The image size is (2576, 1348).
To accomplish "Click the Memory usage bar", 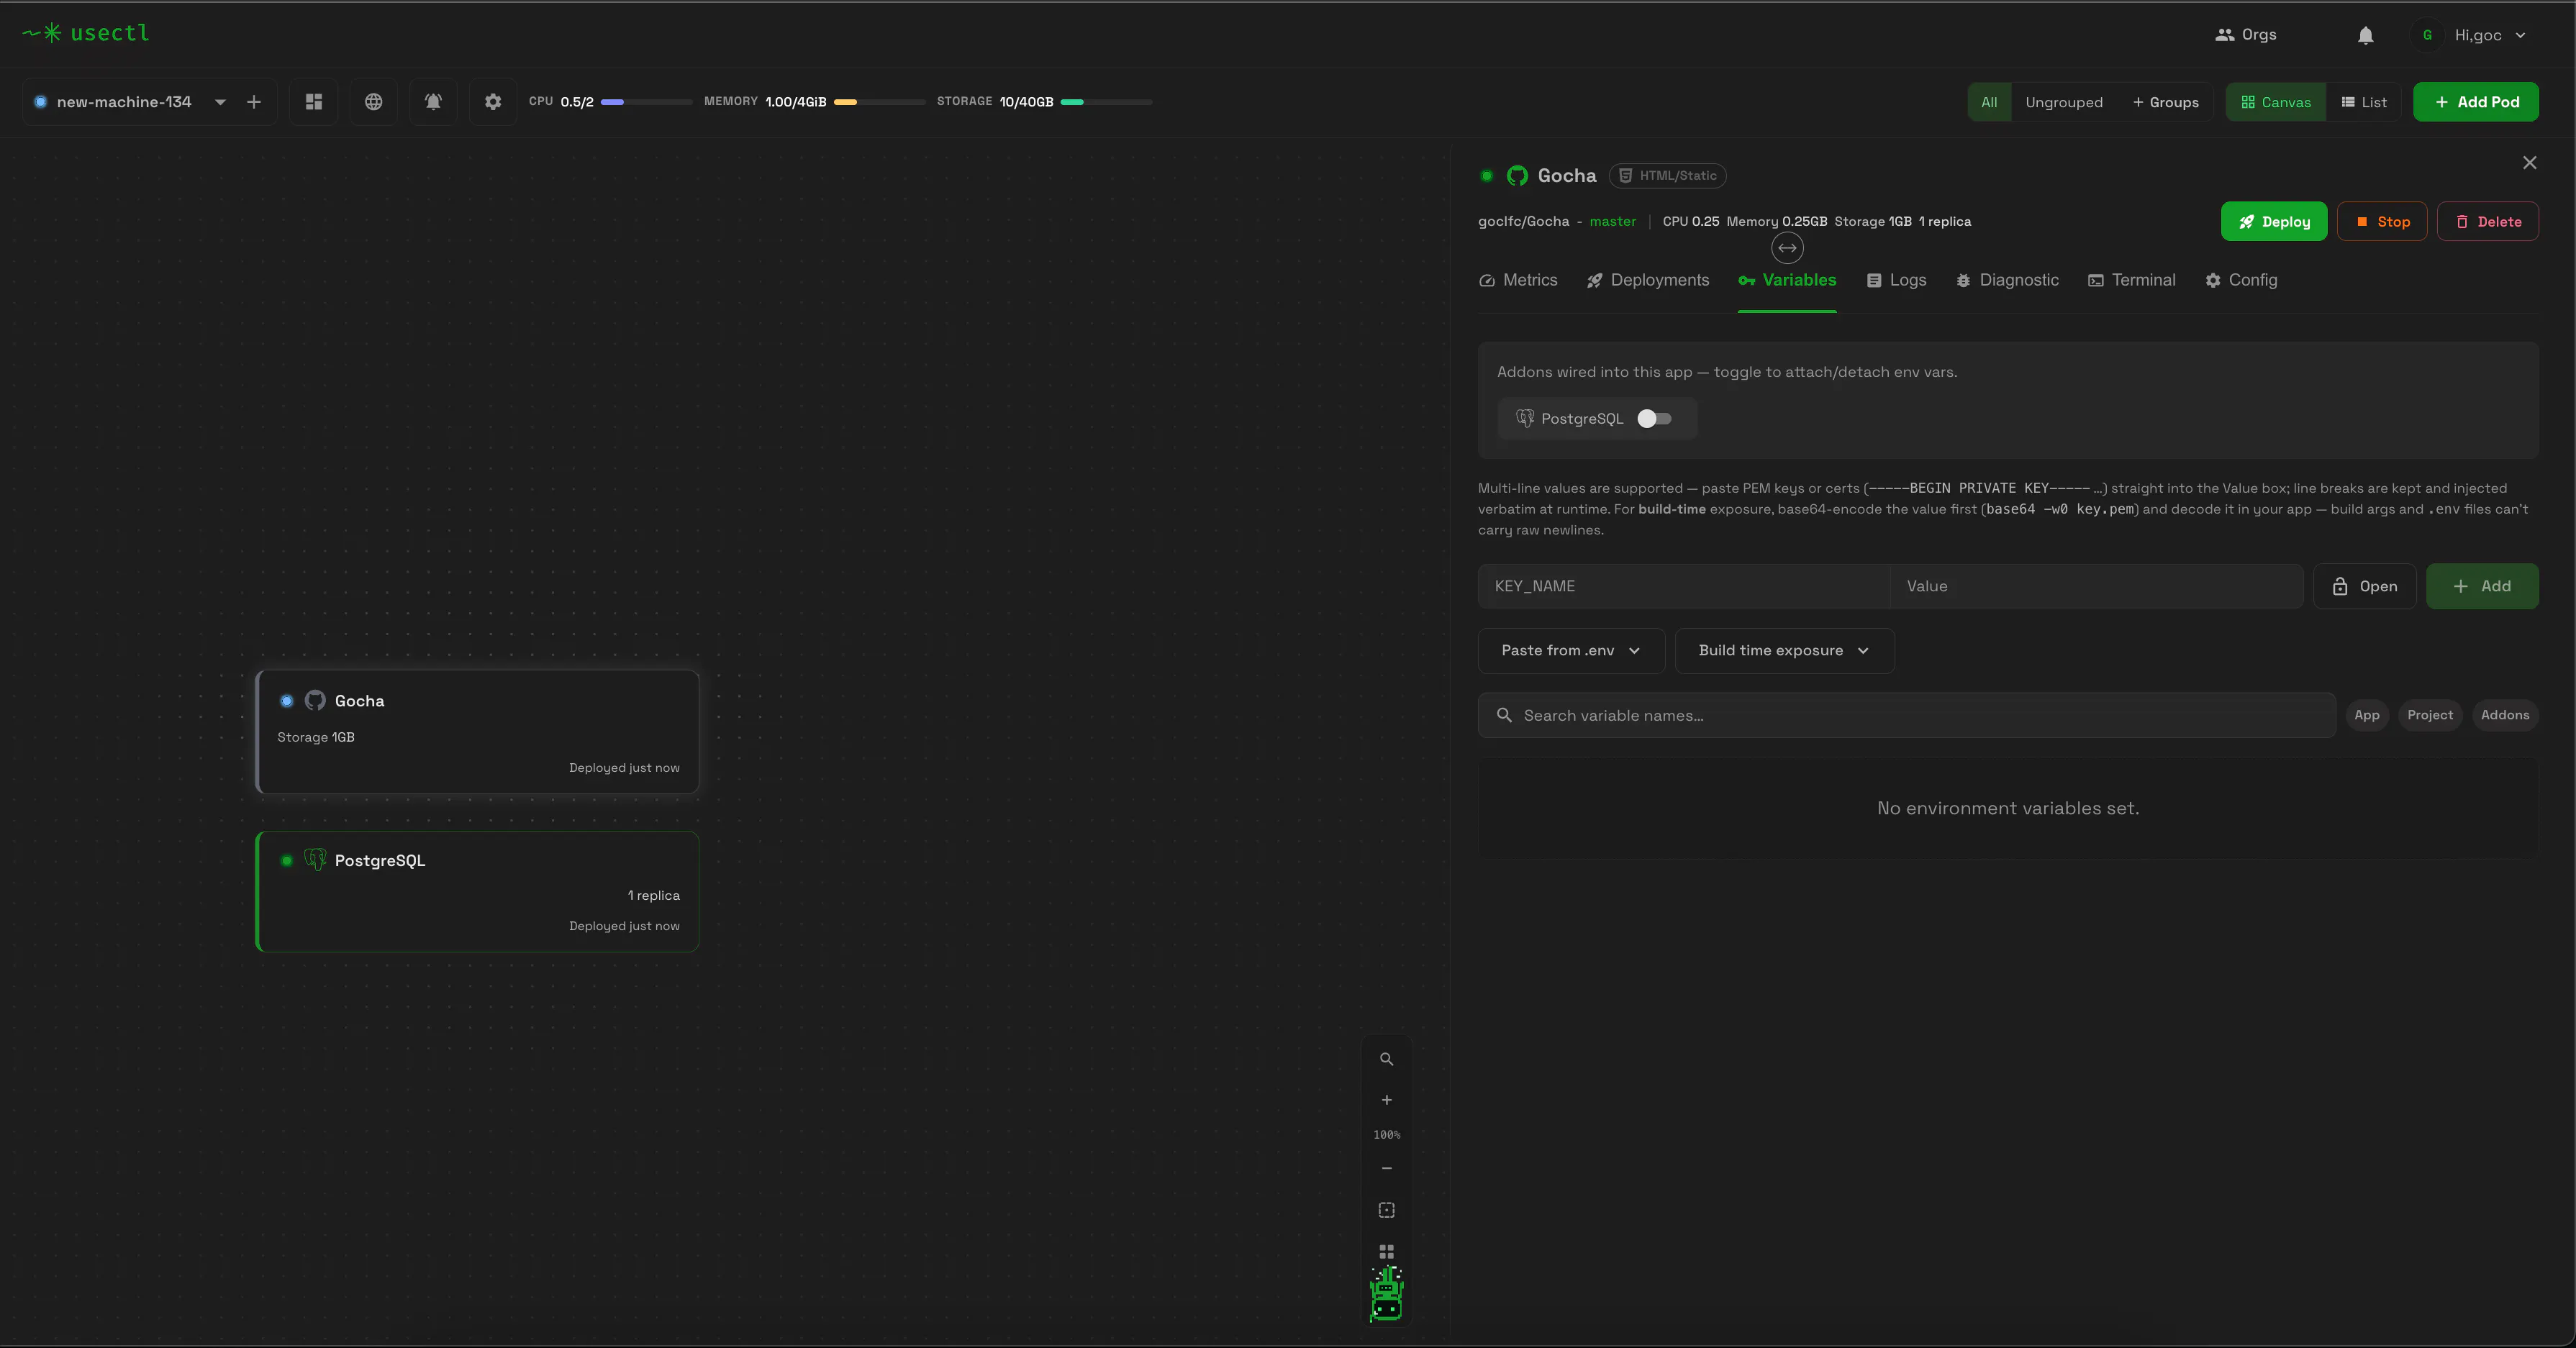I will [879, 102].
